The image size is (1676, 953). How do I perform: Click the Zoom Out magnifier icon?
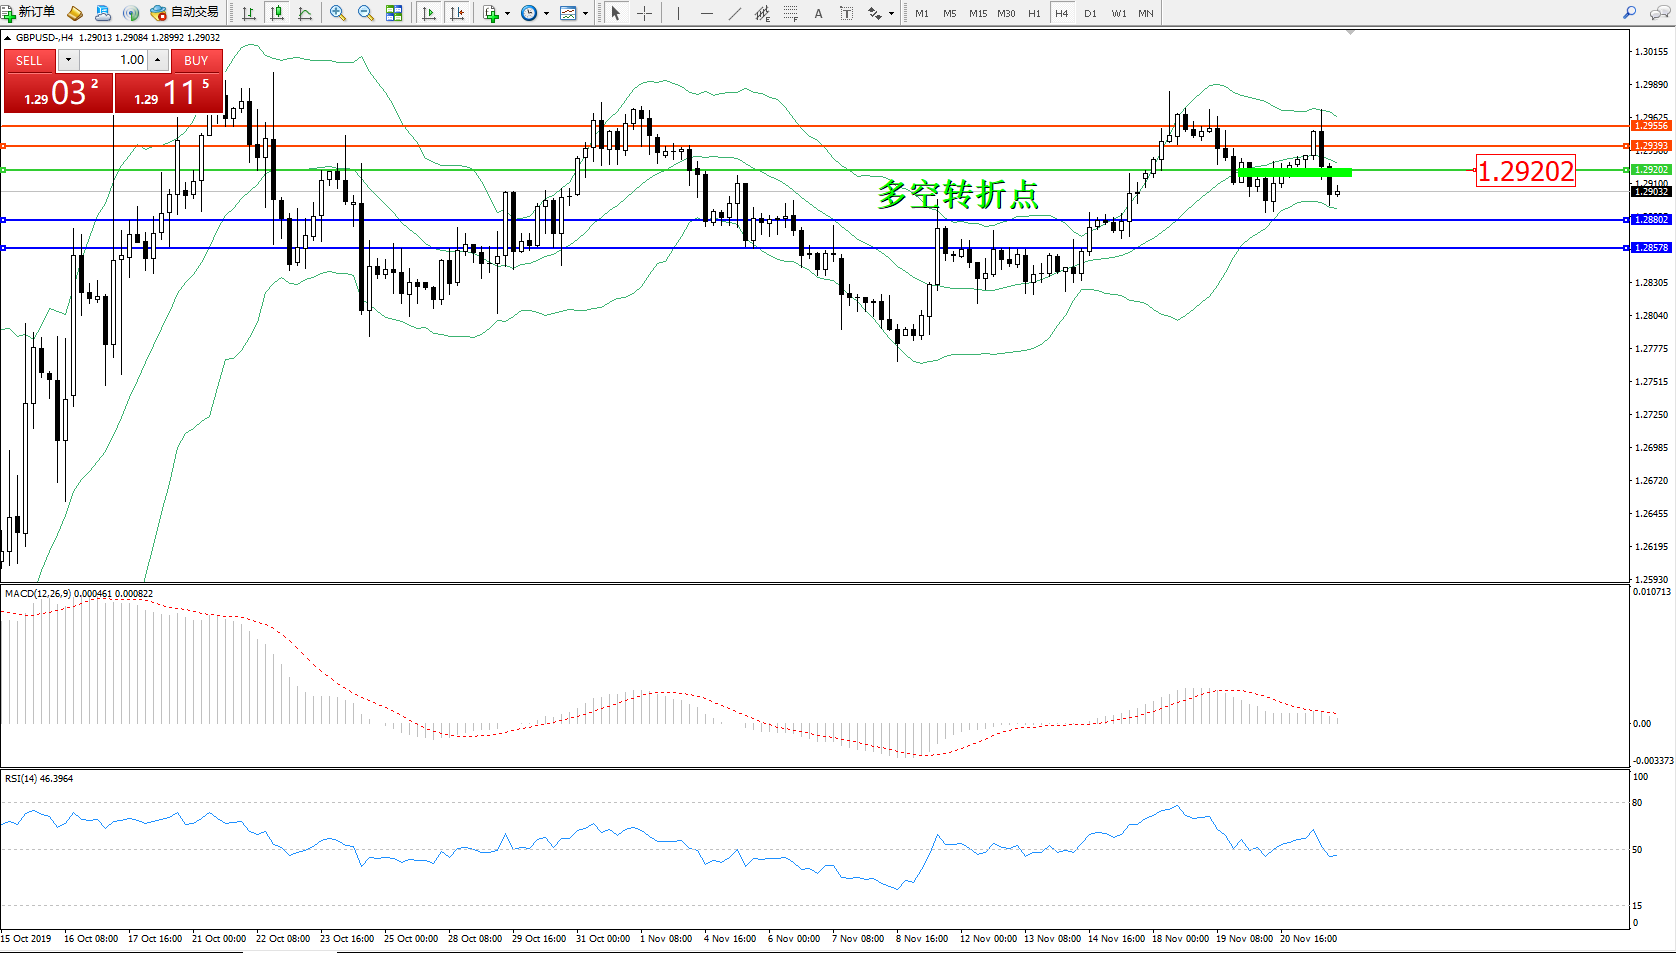tap(366, 13)
